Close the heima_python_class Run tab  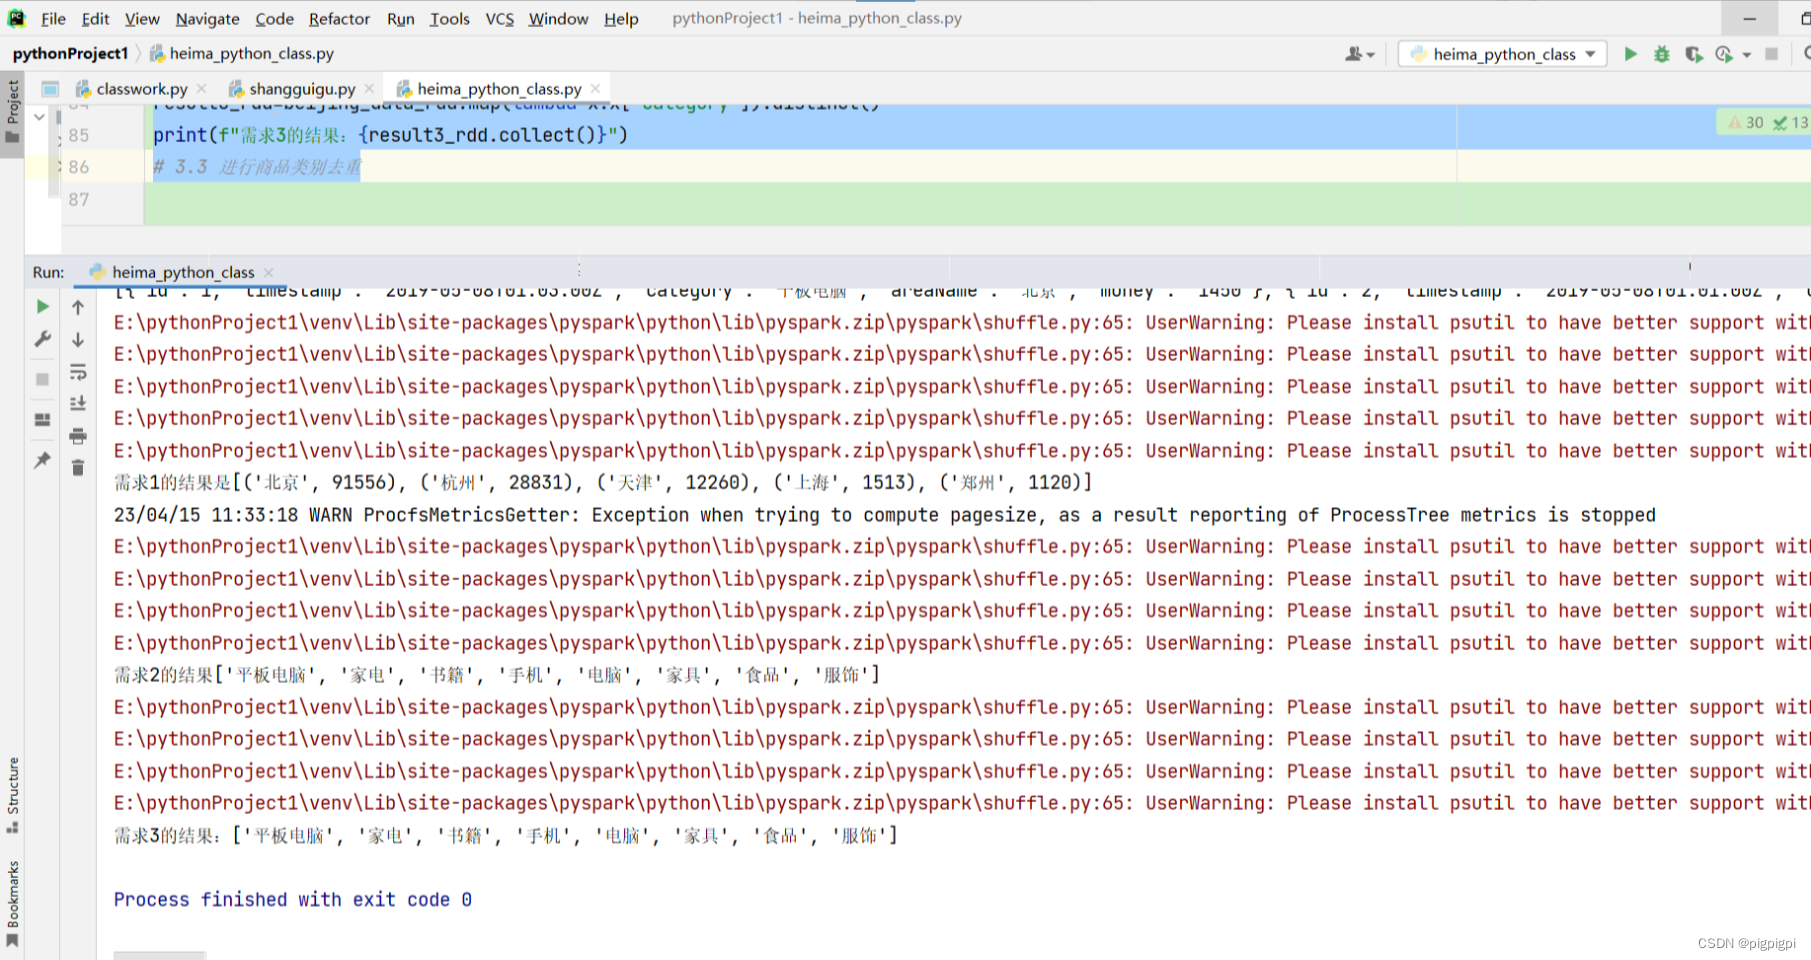tap(268, 272)
